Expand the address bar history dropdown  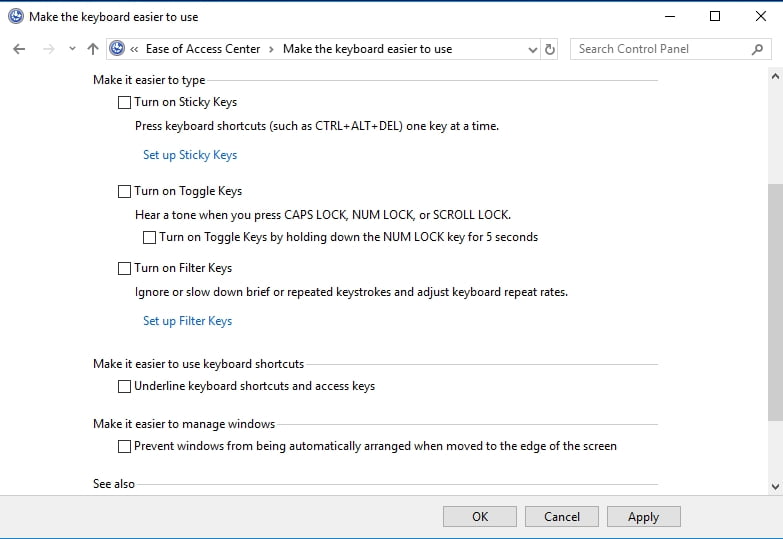[x=533, y=49]
